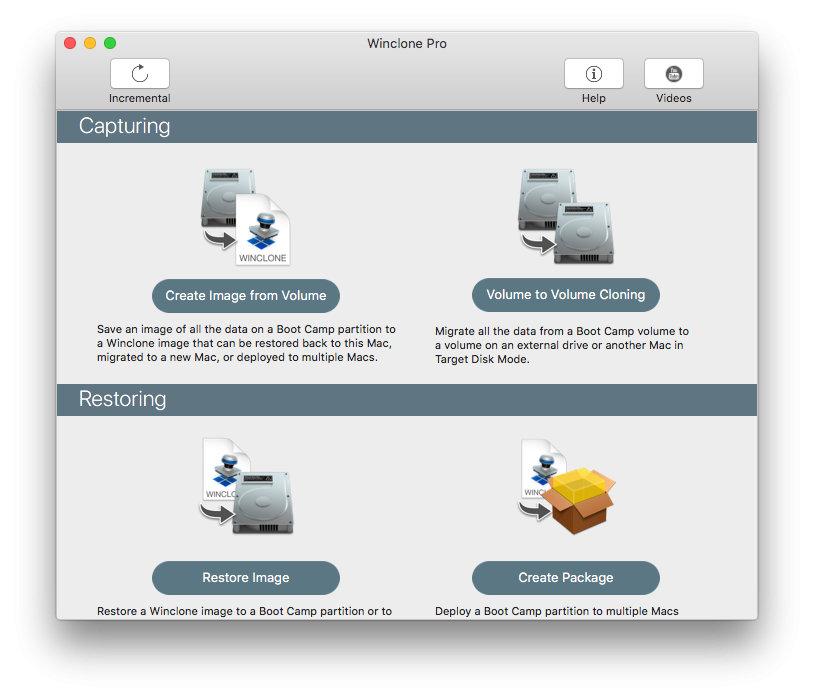814x700 pixels.
Task: Close the Winclone Pro window
Action: 70,43
